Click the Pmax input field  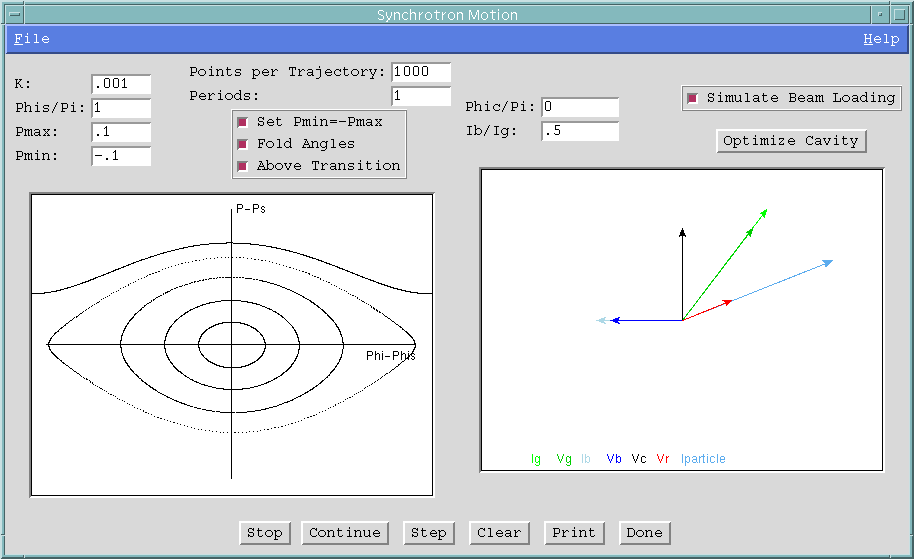click(x=121, y=132)
